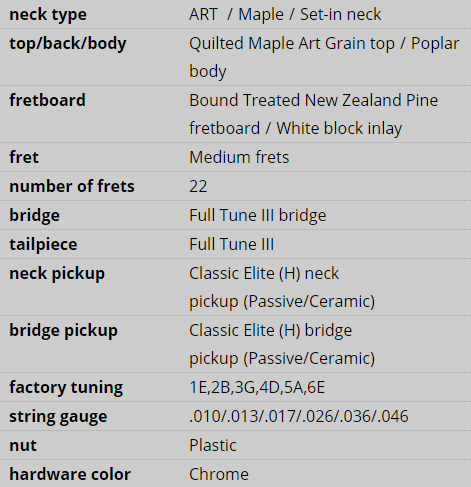Click the 'Classic Elite (H) bridge' text
The height and width of the screenshot is (487, 471).
coord(271,330)
